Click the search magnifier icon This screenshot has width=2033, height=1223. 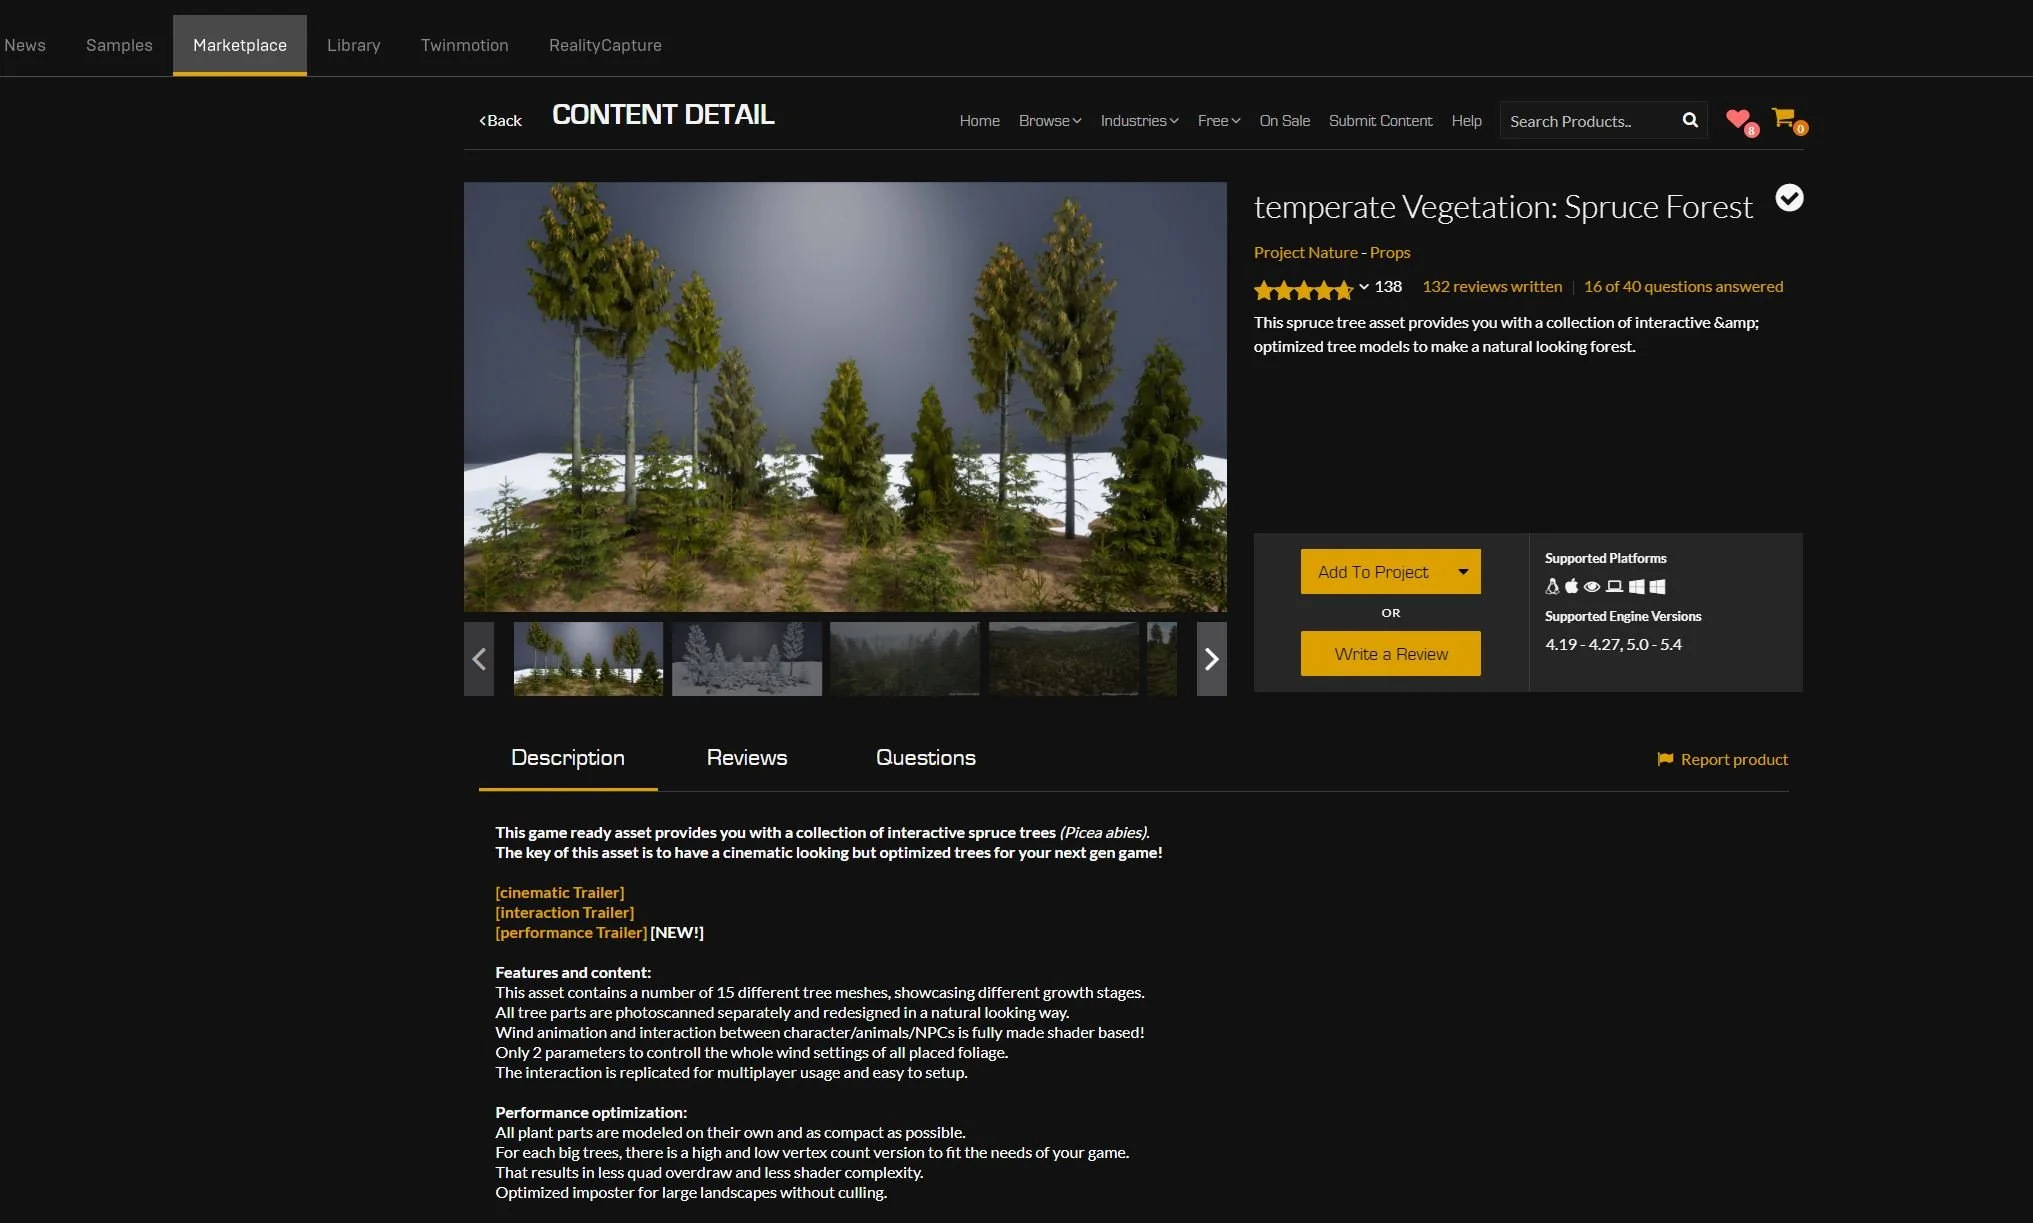pos(1690,120)
